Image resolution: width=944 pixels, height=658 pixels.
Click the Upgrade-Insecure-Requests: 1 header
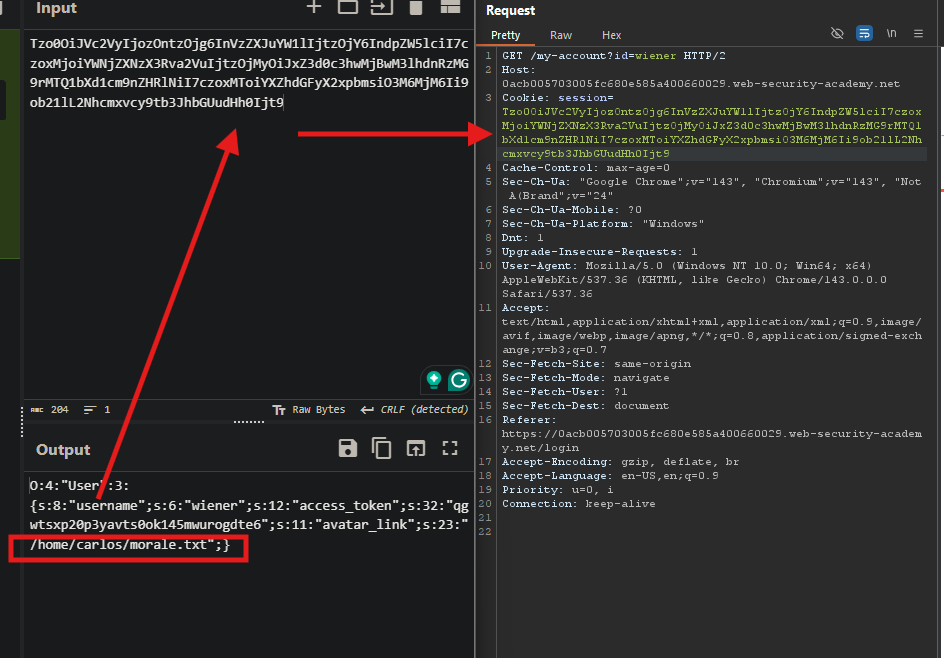coord(600,252)
